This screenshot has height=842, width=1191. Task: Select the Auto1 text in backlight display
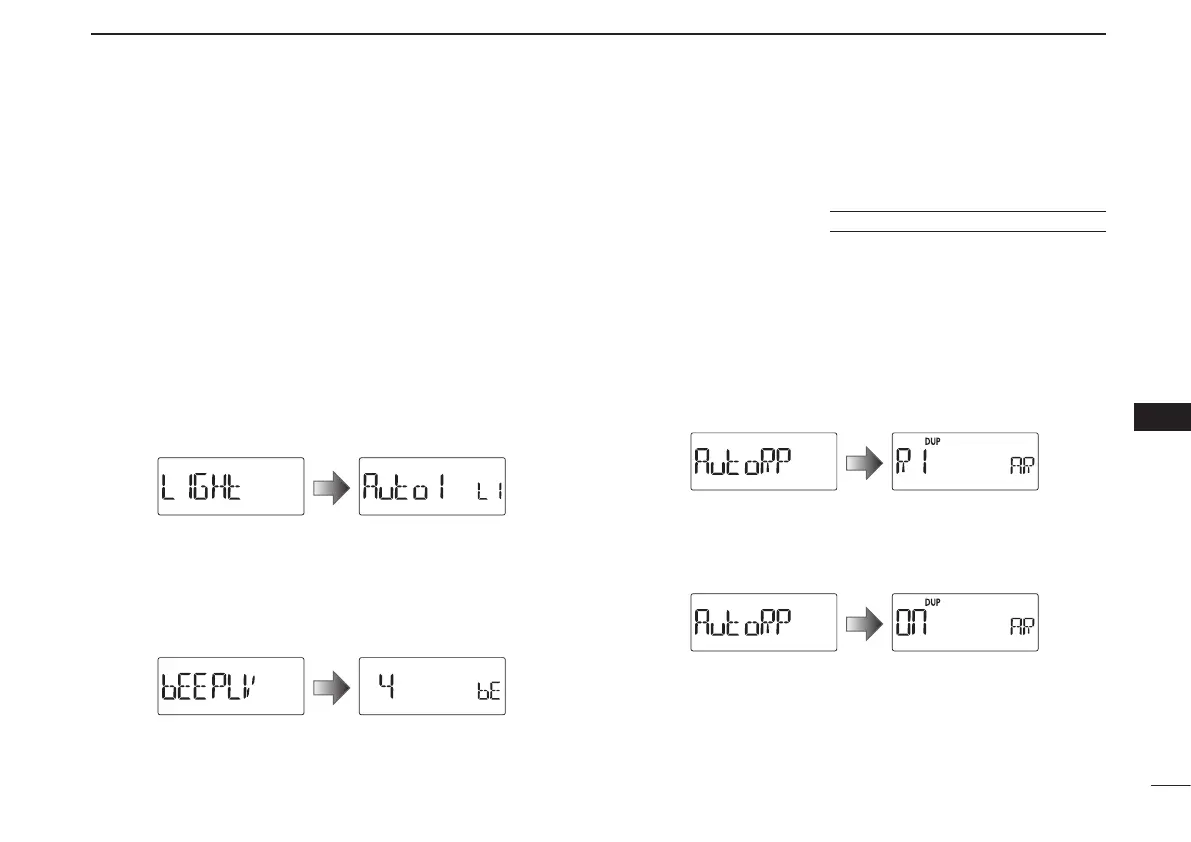click(404, 486)
